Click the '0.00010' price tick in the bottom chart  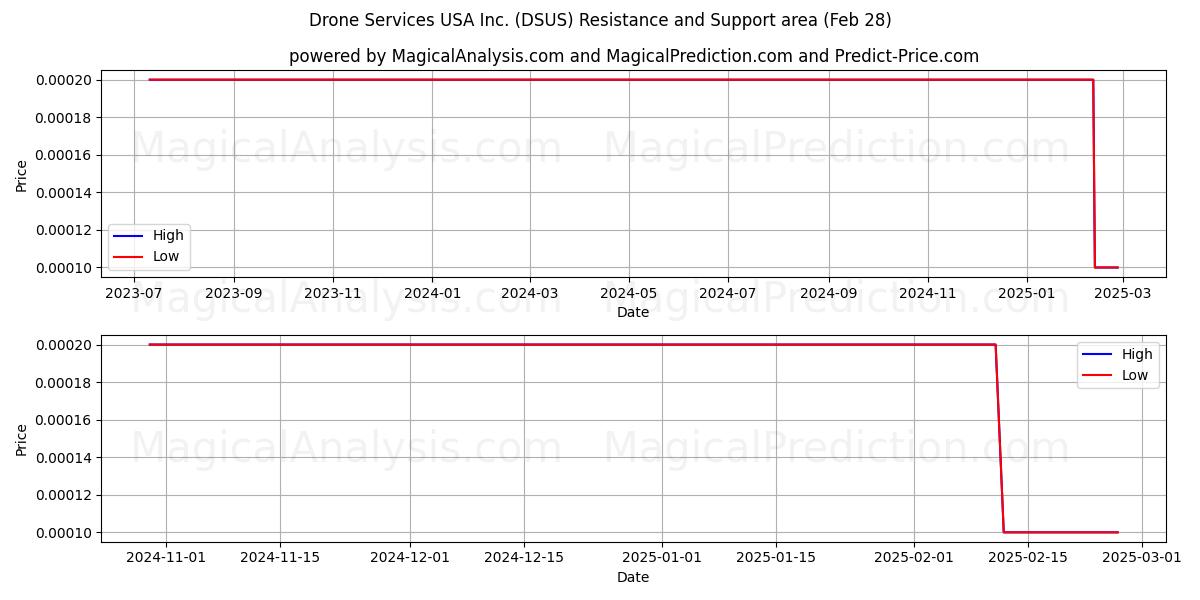click(x=64, y=533)
